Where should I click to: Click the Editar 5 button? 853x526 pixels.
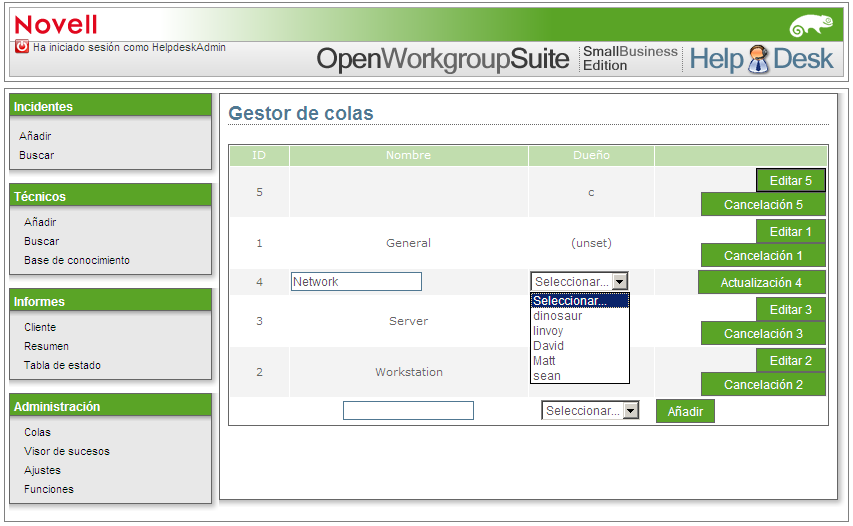790,181
